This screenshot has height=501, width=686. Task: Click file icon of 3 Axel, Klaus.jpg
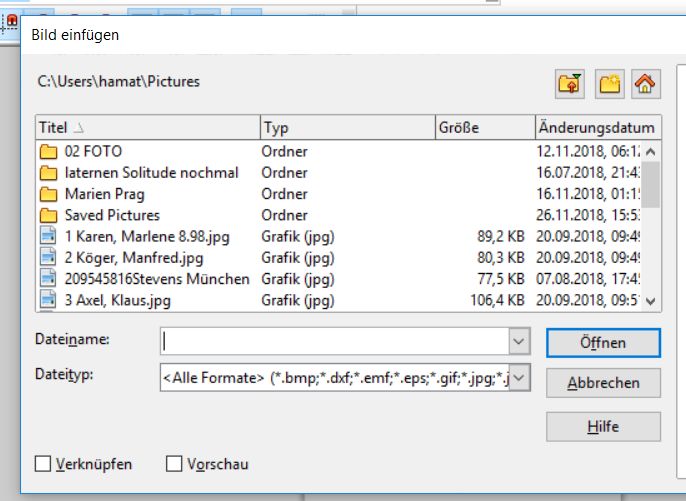point(48,299)
